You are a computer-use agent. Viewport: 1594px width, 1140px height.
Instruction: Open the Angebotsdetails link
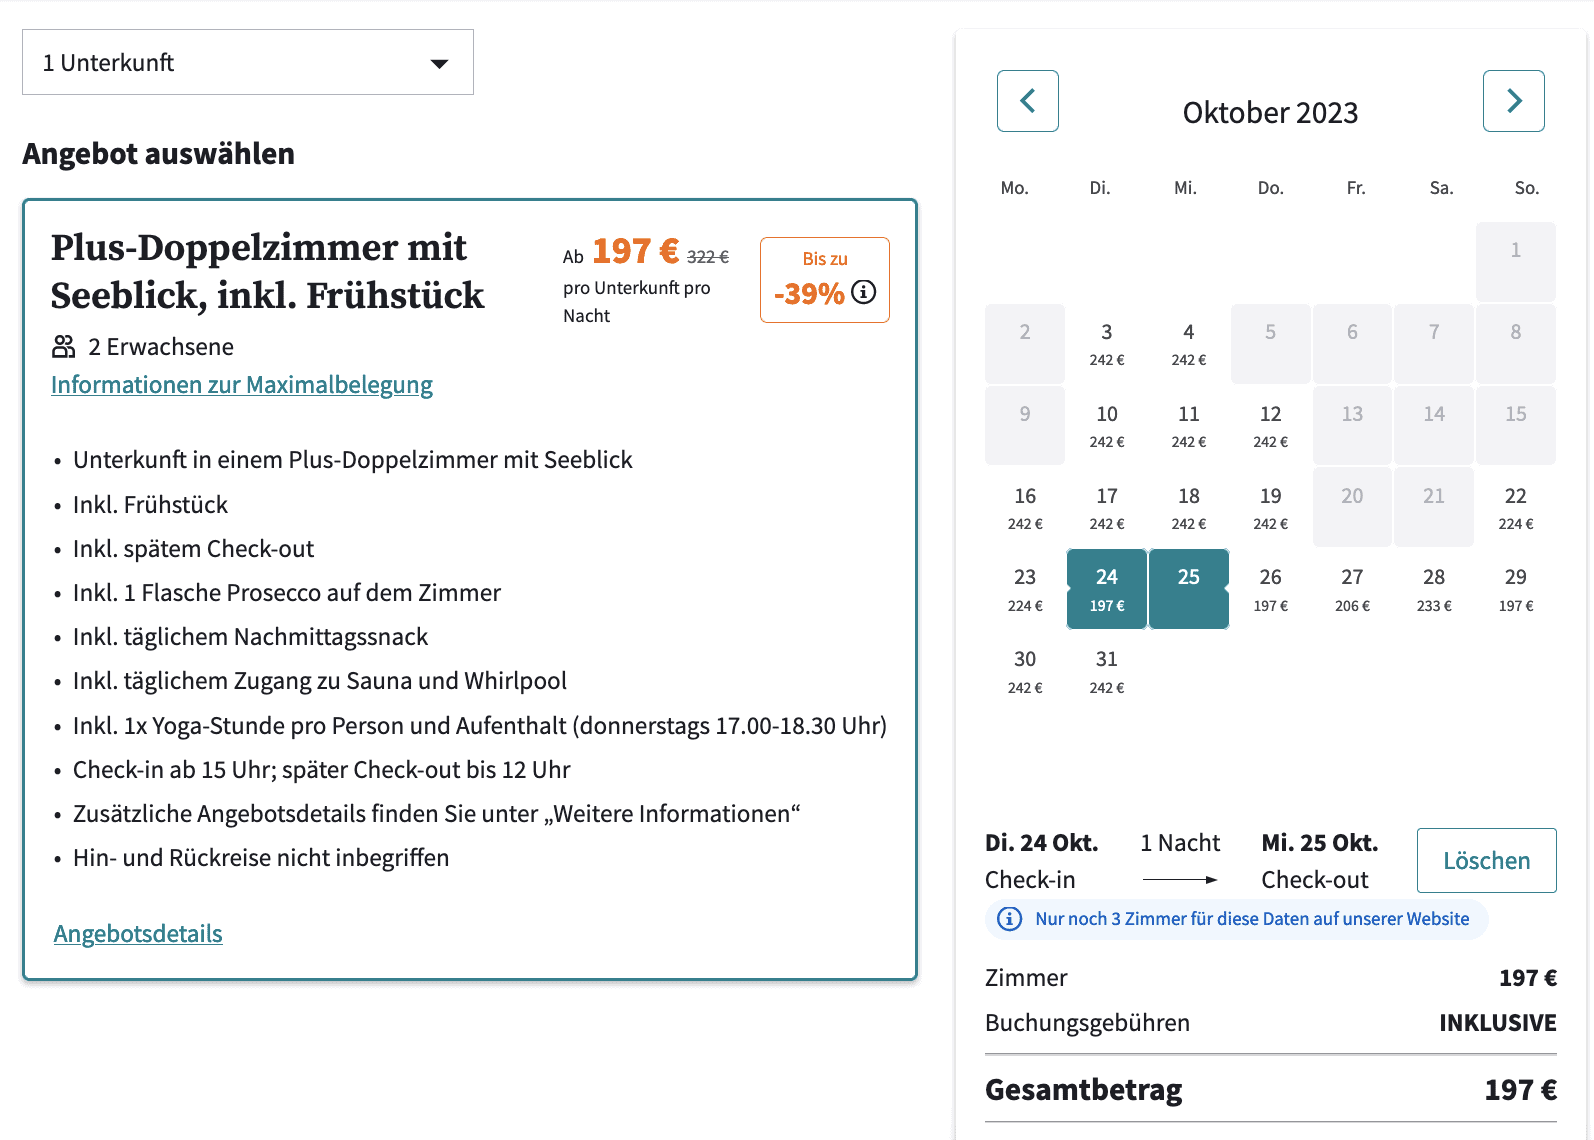138,934
